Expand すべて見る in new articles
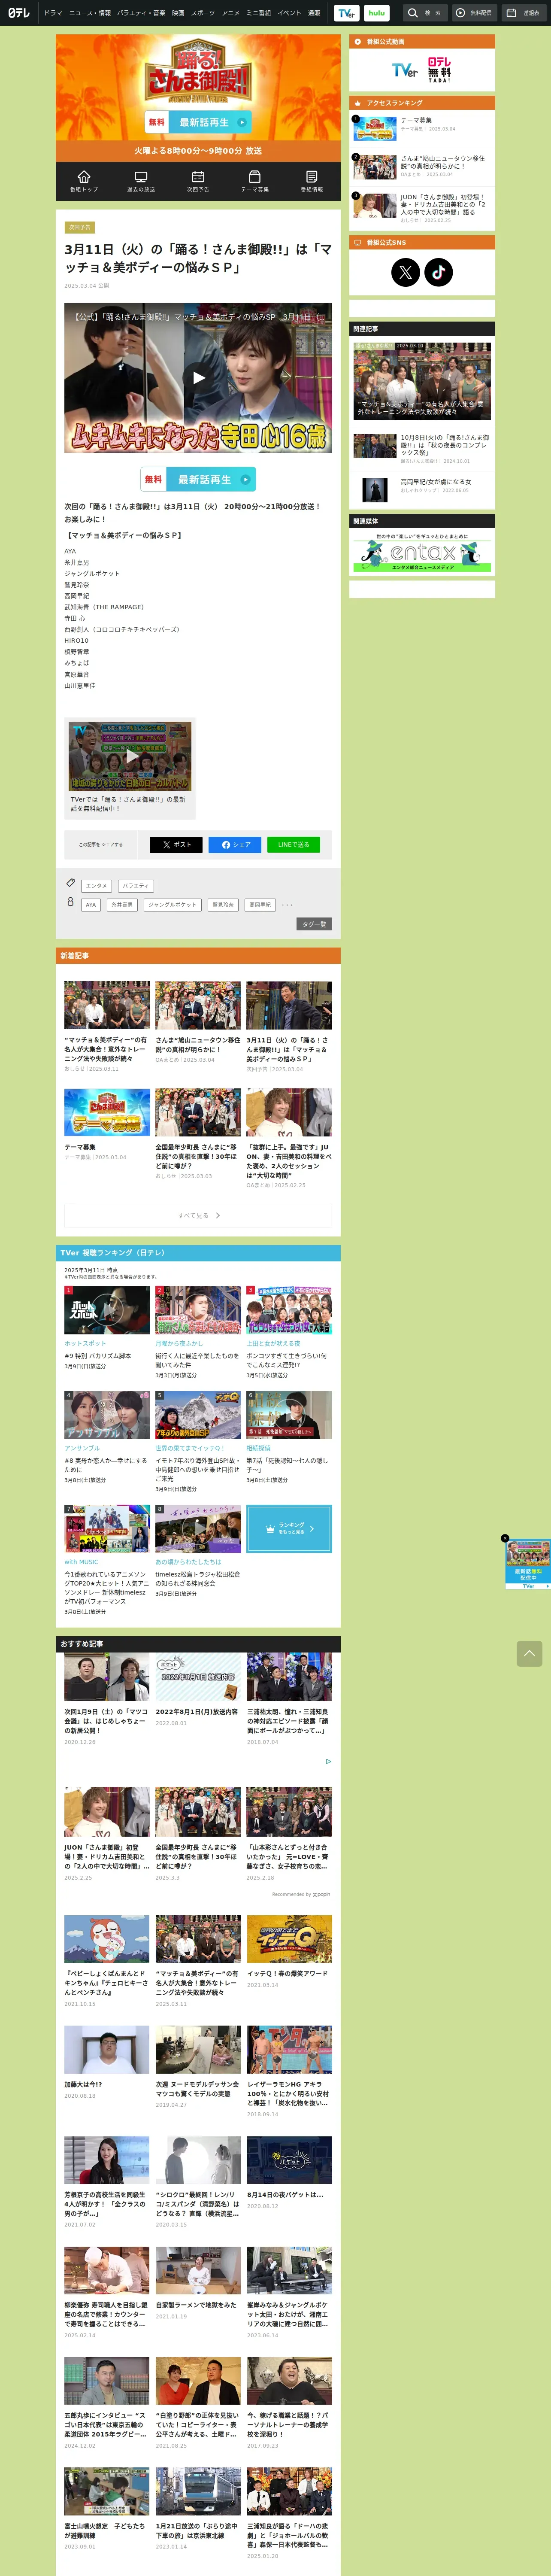The height and width of the screenshot is (2576, 551). pos(198,1215)
